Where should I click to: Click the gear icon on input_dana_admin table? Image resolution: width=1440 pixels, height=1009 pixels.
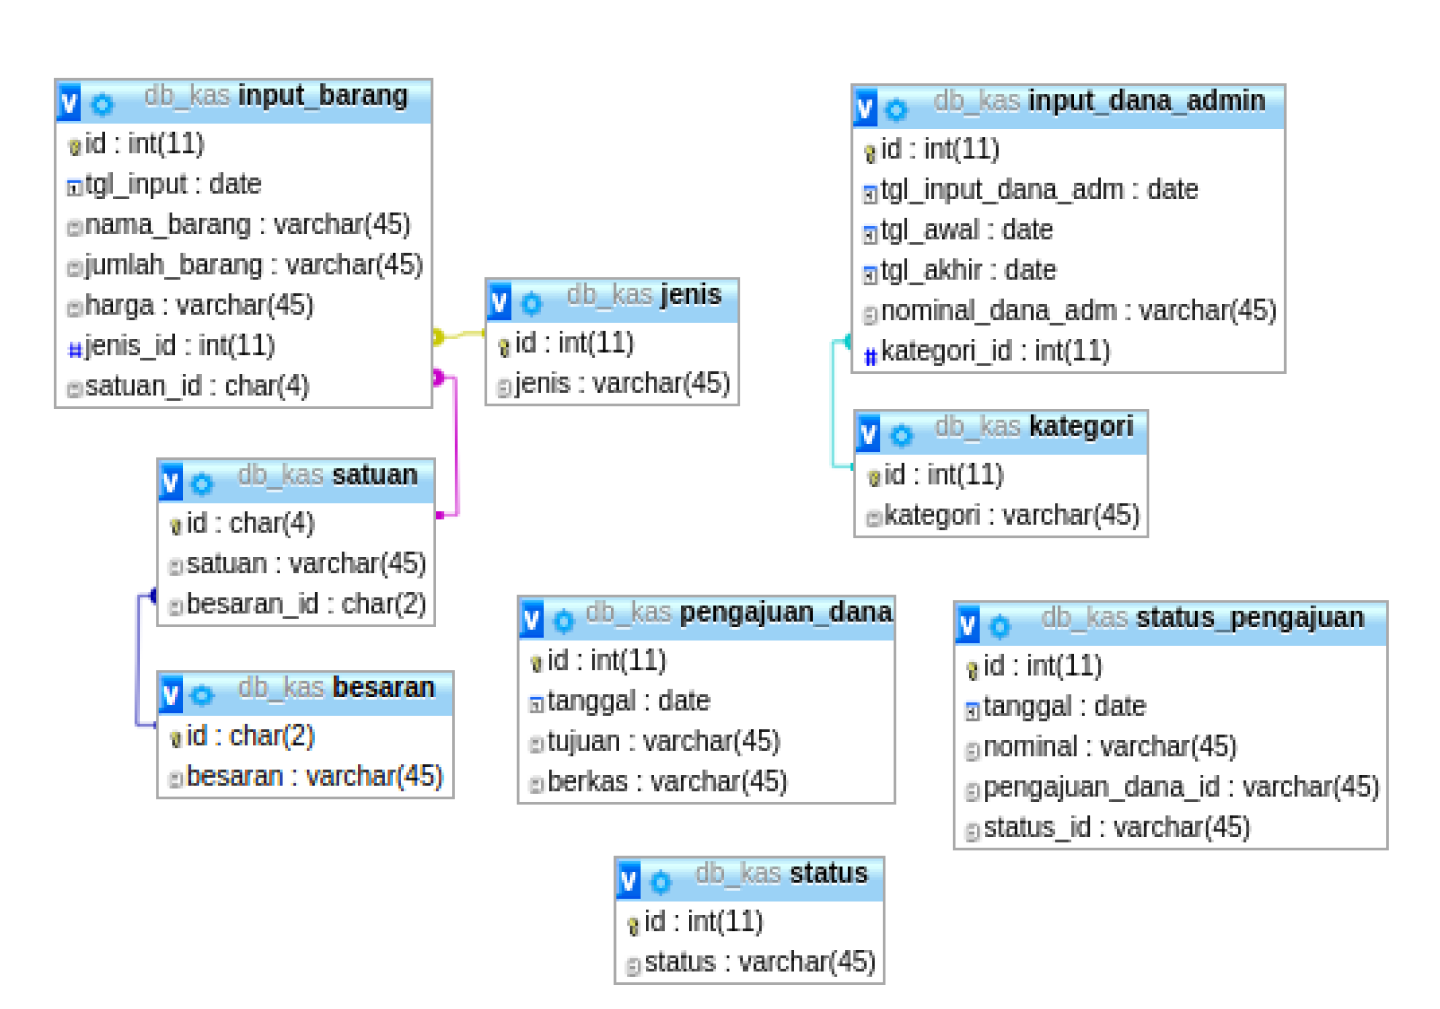(896, 109)
